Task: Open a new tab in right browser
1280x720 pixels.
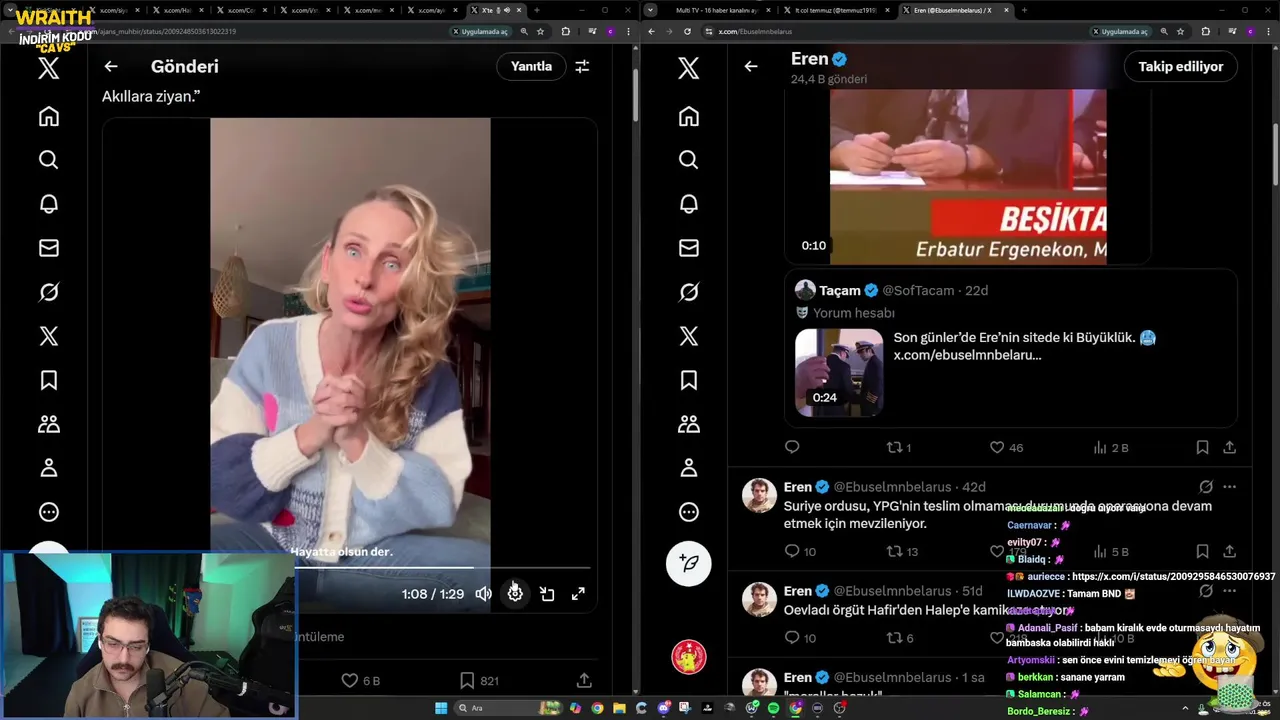Action: click(1023, 10)
